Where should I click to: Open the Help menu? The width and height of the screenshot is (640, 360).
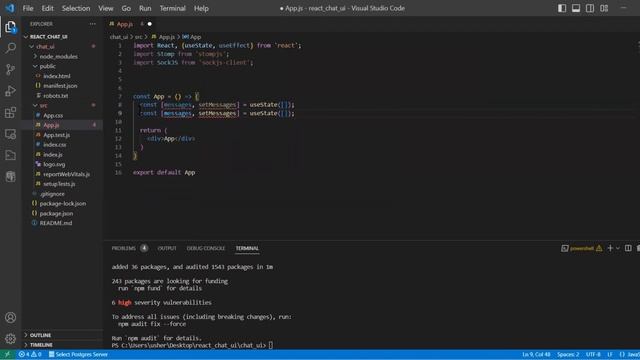tap(201, 8)
